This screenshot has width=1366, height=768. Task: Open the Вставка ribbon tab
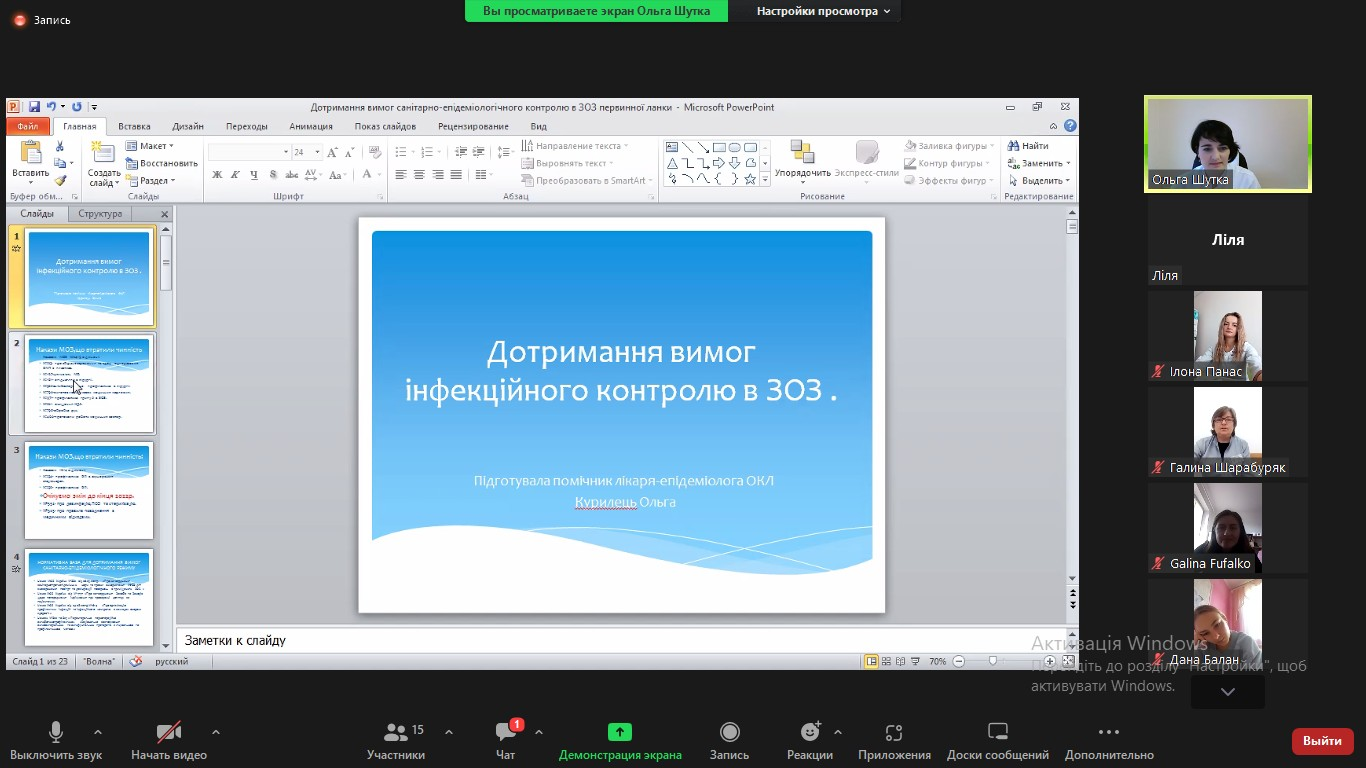[134, 127]
